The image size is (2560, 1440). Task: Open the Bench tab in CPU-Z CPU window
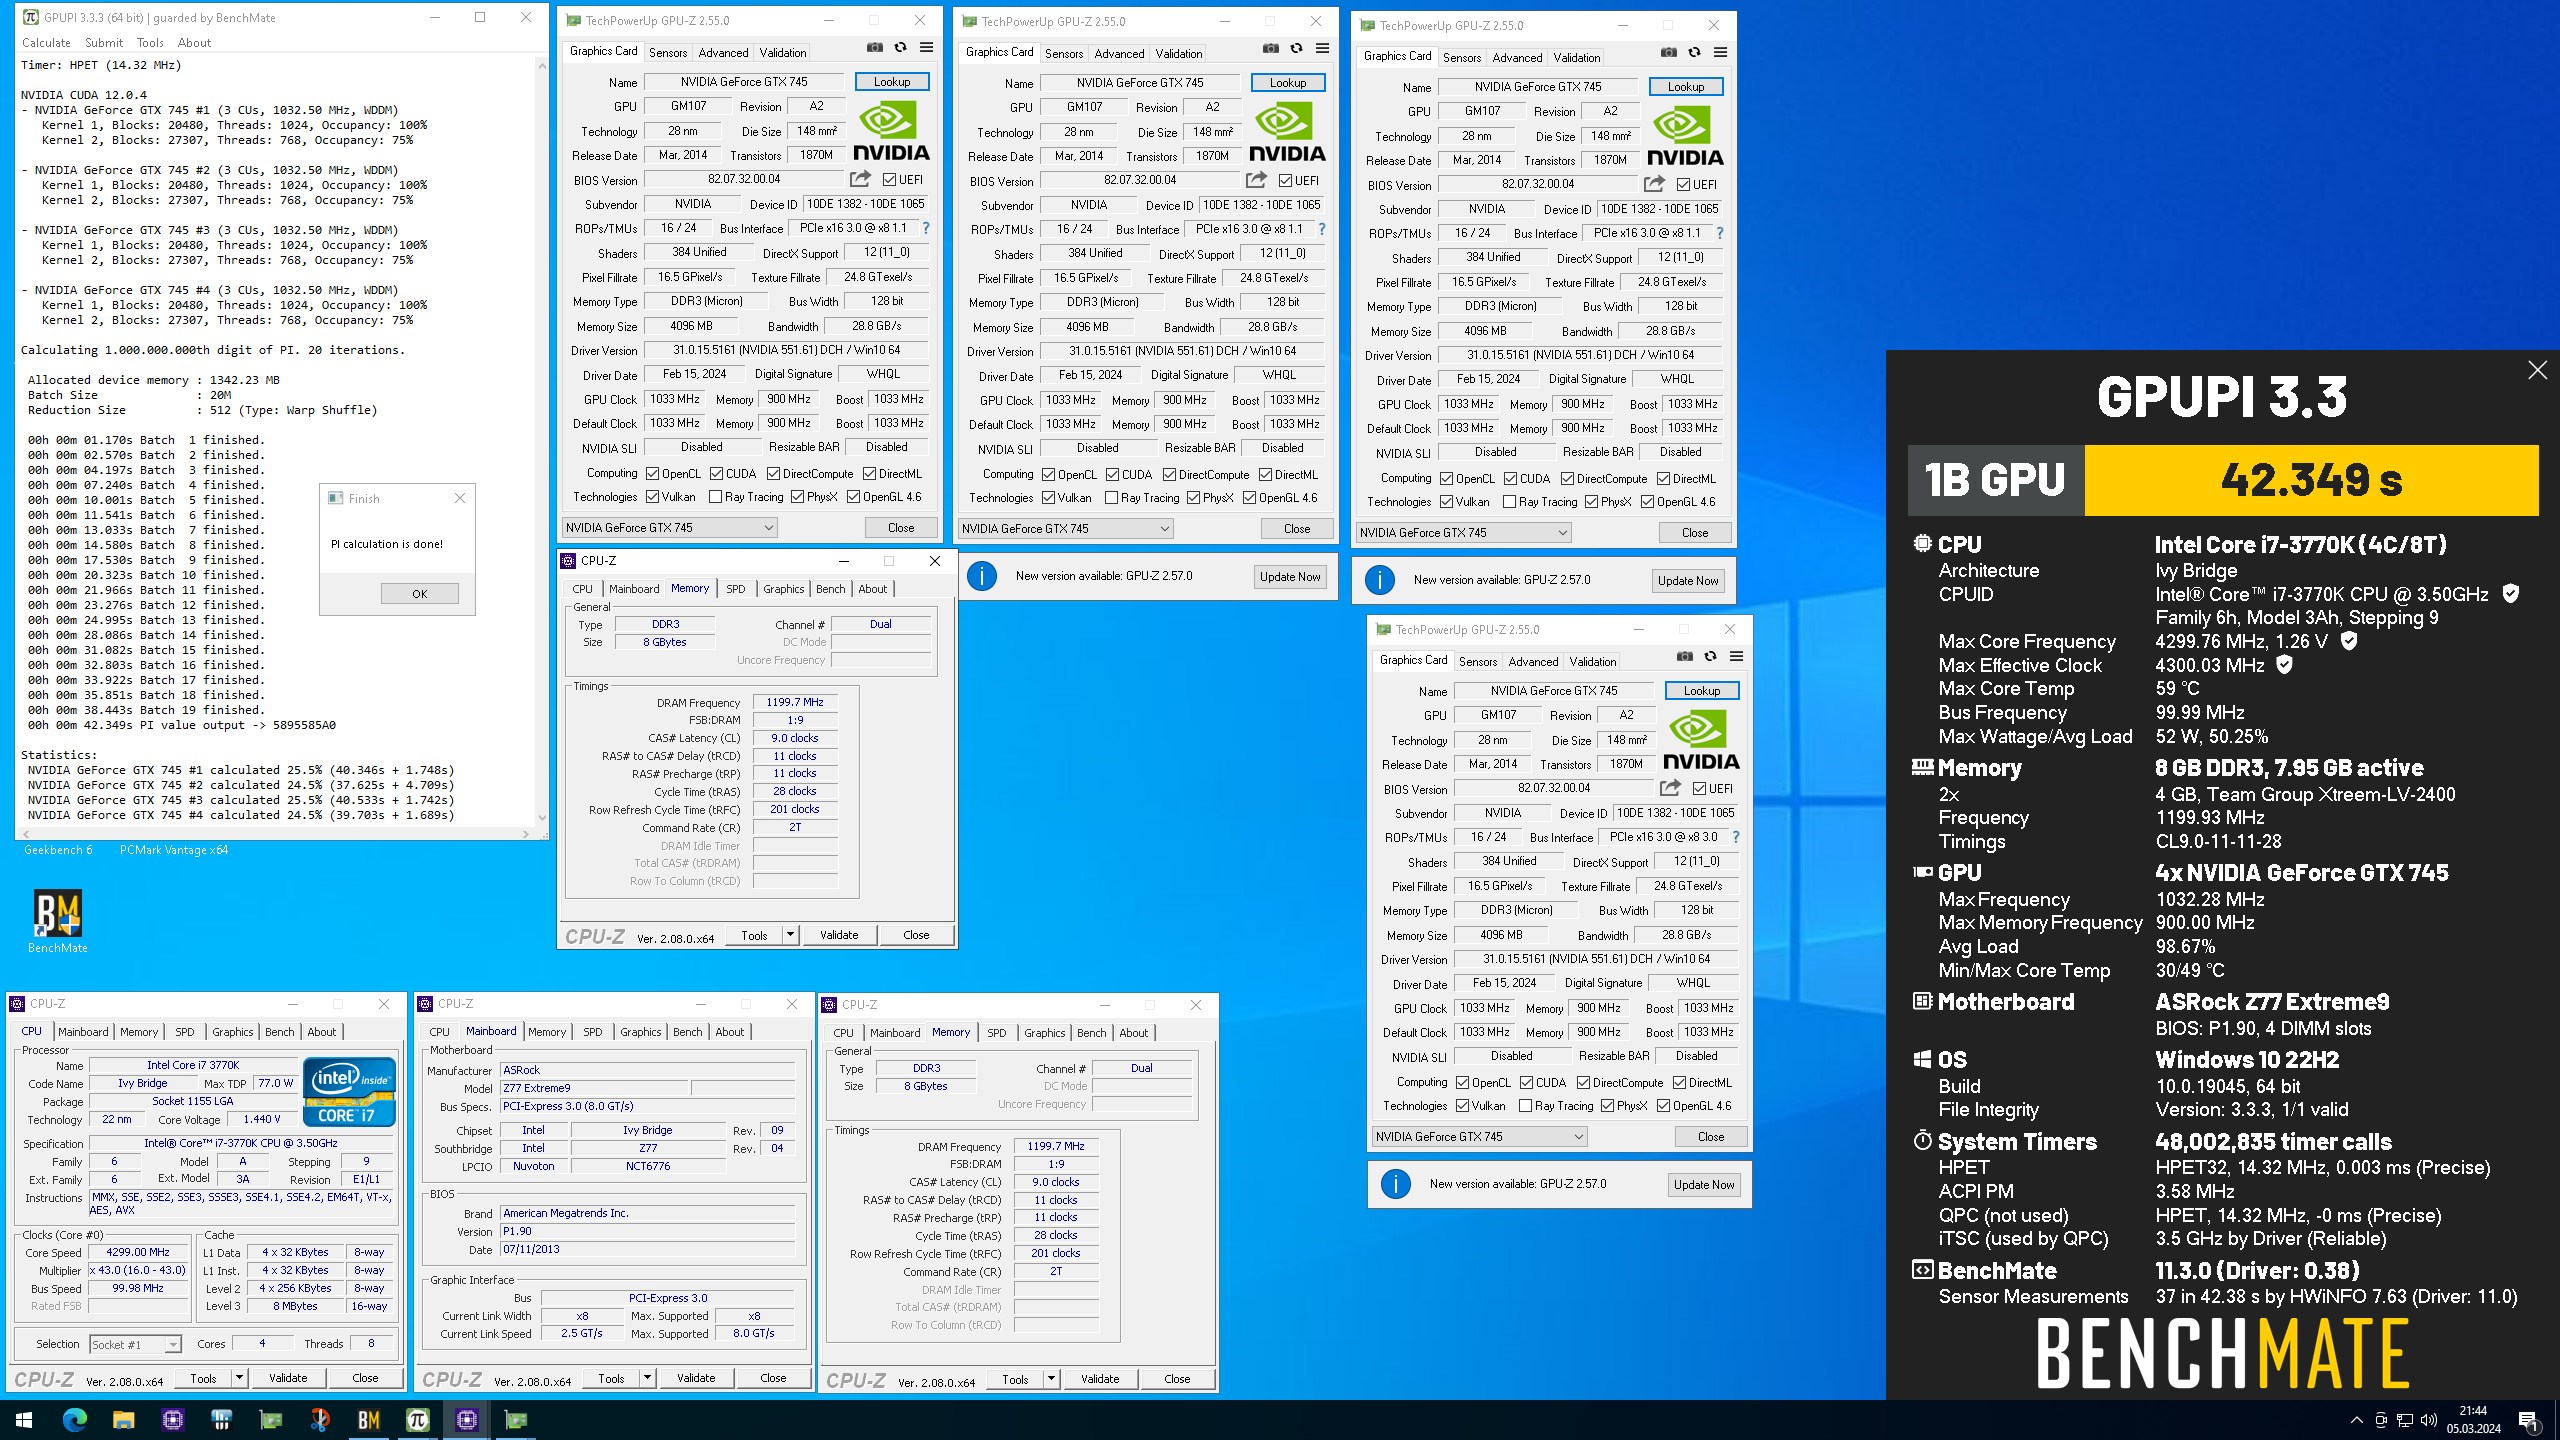[280, 1032]
